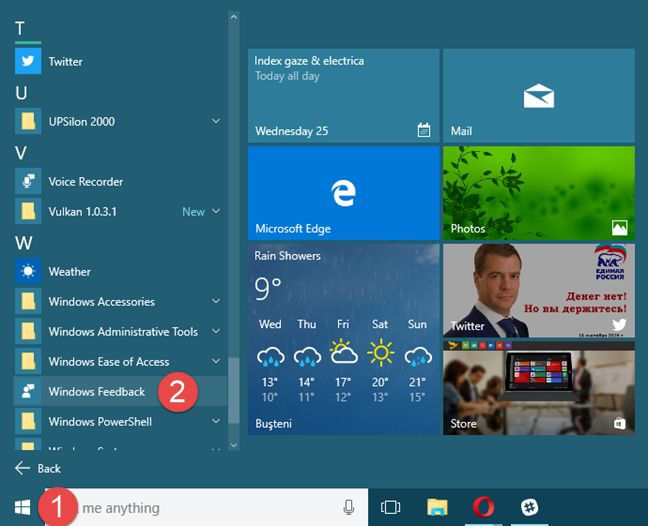This screenshot has height=526, width=648.
Task: Expand the UPSilon 2000 folder
Action: 216,122
